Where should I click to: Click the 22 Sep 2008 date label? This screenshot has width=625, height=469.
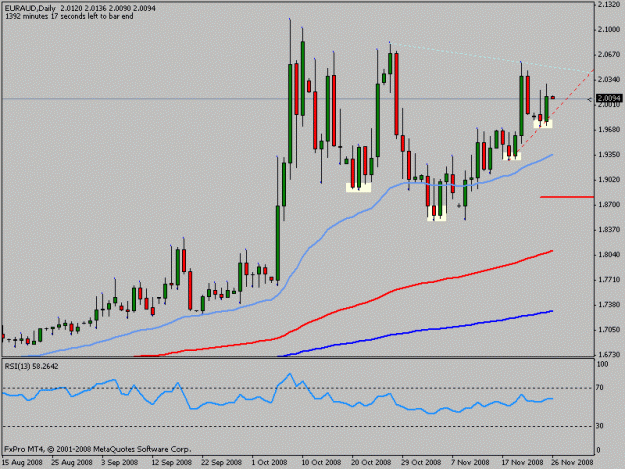pos(222,462)
